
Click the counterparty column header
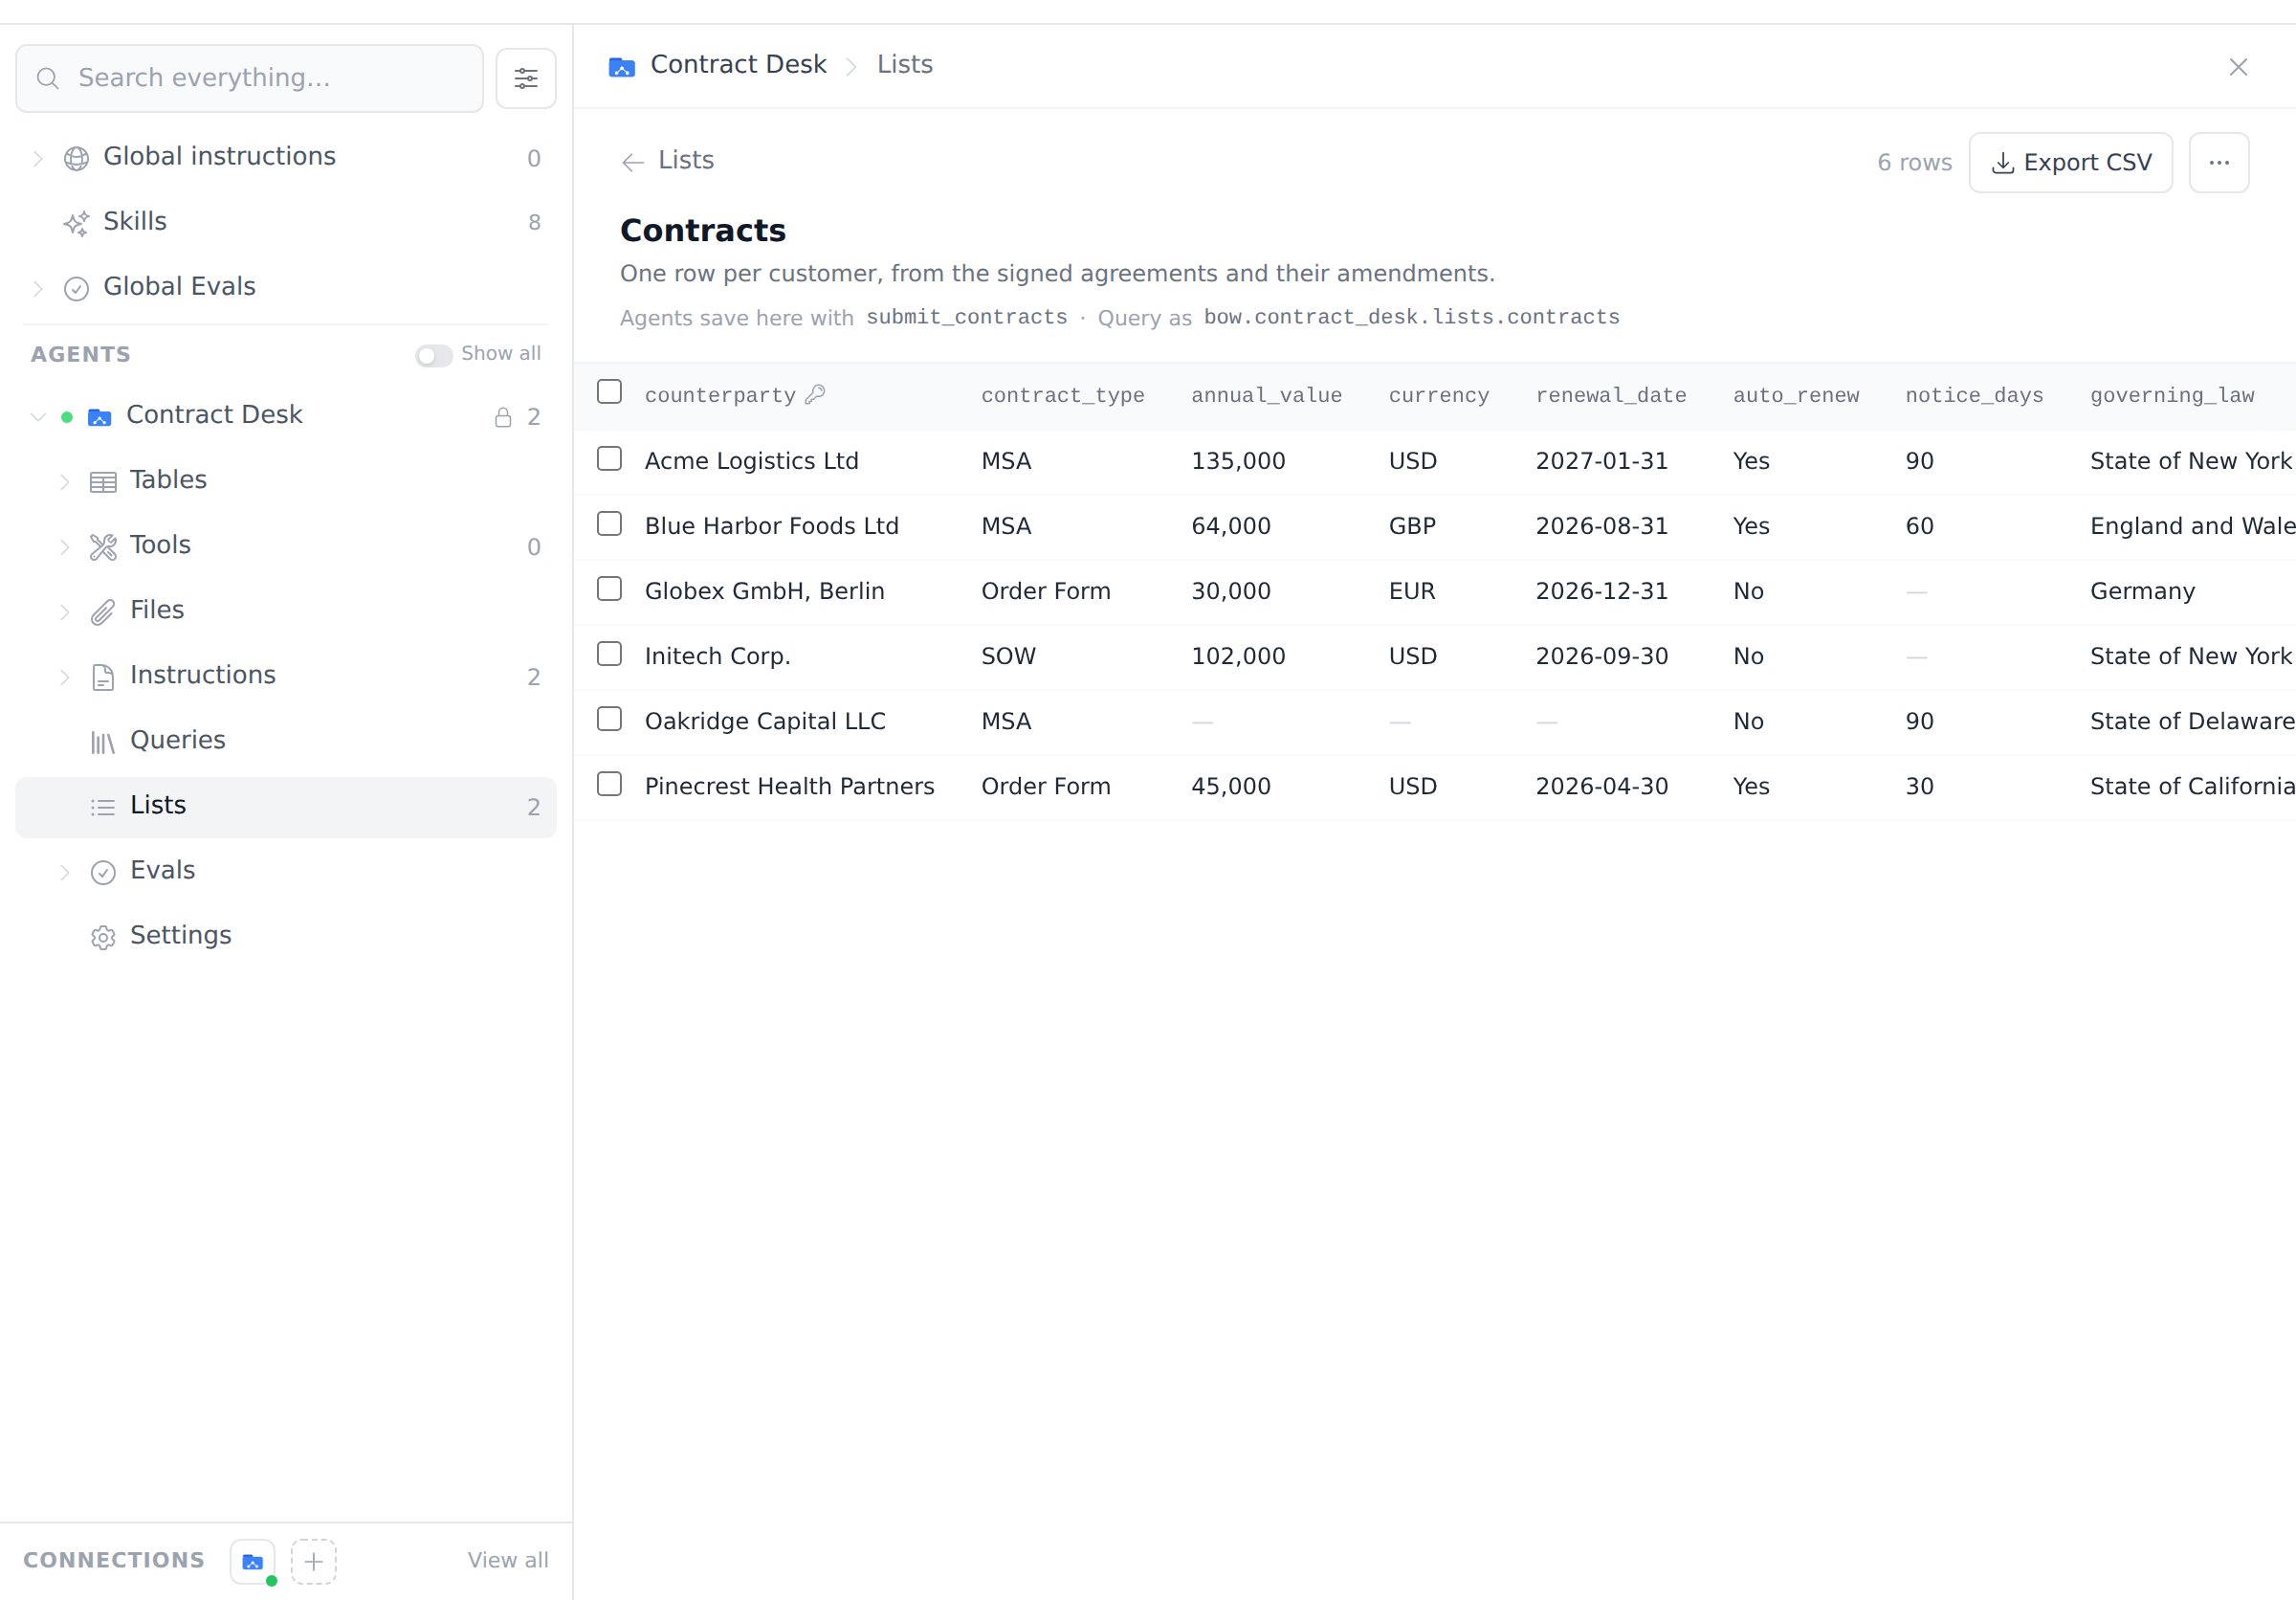[720, 395]
